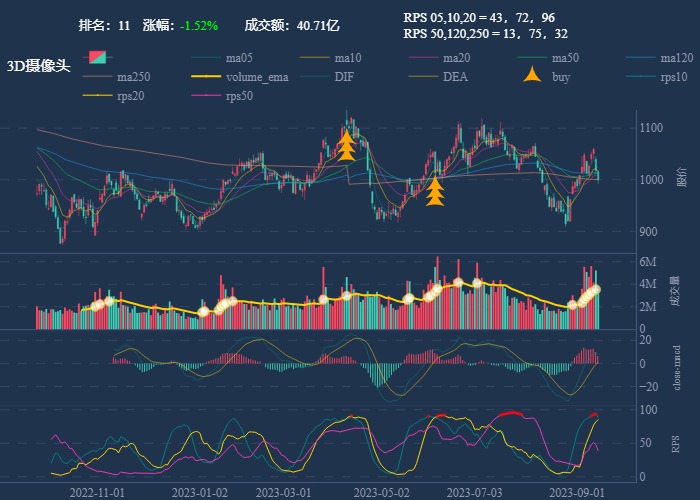Click the volume_ema yellow line legend marker
This screenshot has height=500, width=700.
[x=206, y=77]
